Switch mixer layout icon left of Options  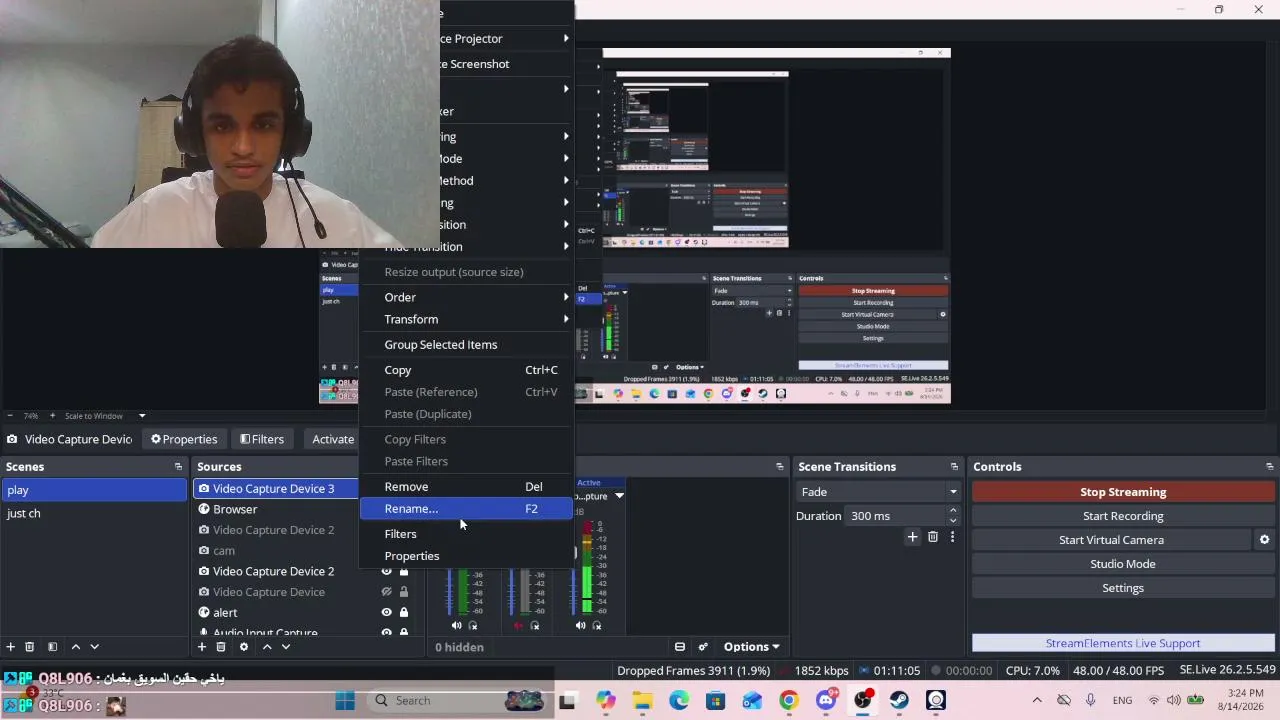coord(680,647)
